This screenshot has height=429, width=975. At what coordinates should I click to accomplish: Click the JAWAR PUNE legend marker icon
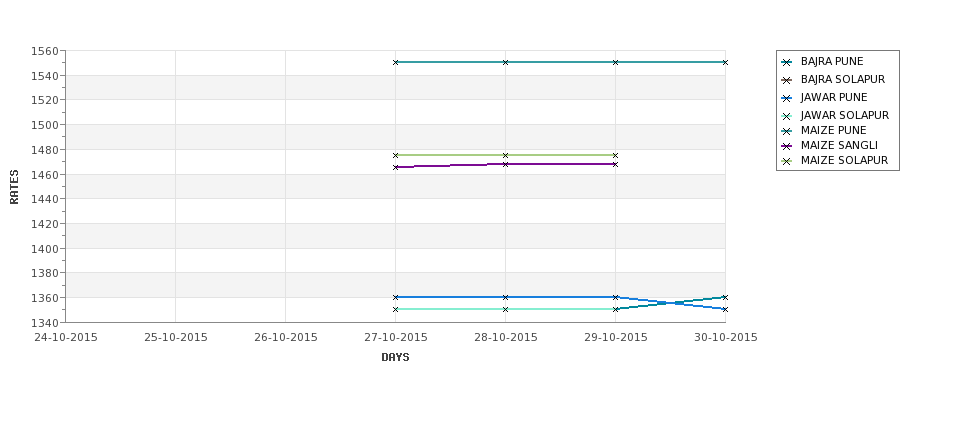coord(787,98)
